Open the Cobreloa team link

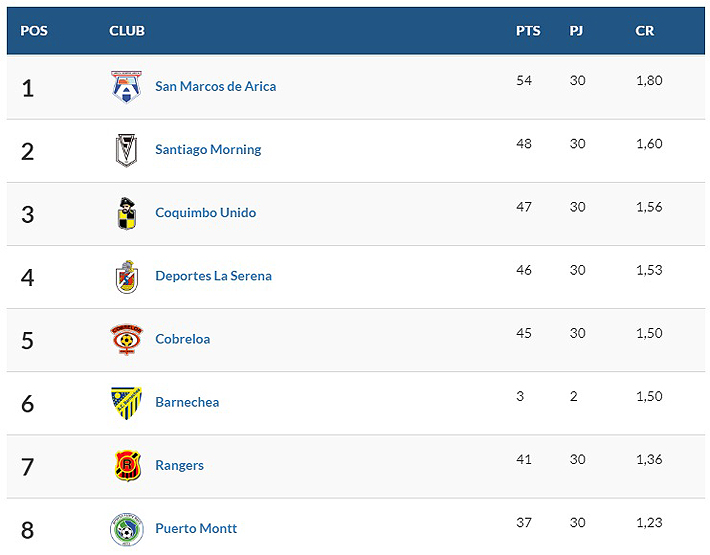click(x=182, y=339)
